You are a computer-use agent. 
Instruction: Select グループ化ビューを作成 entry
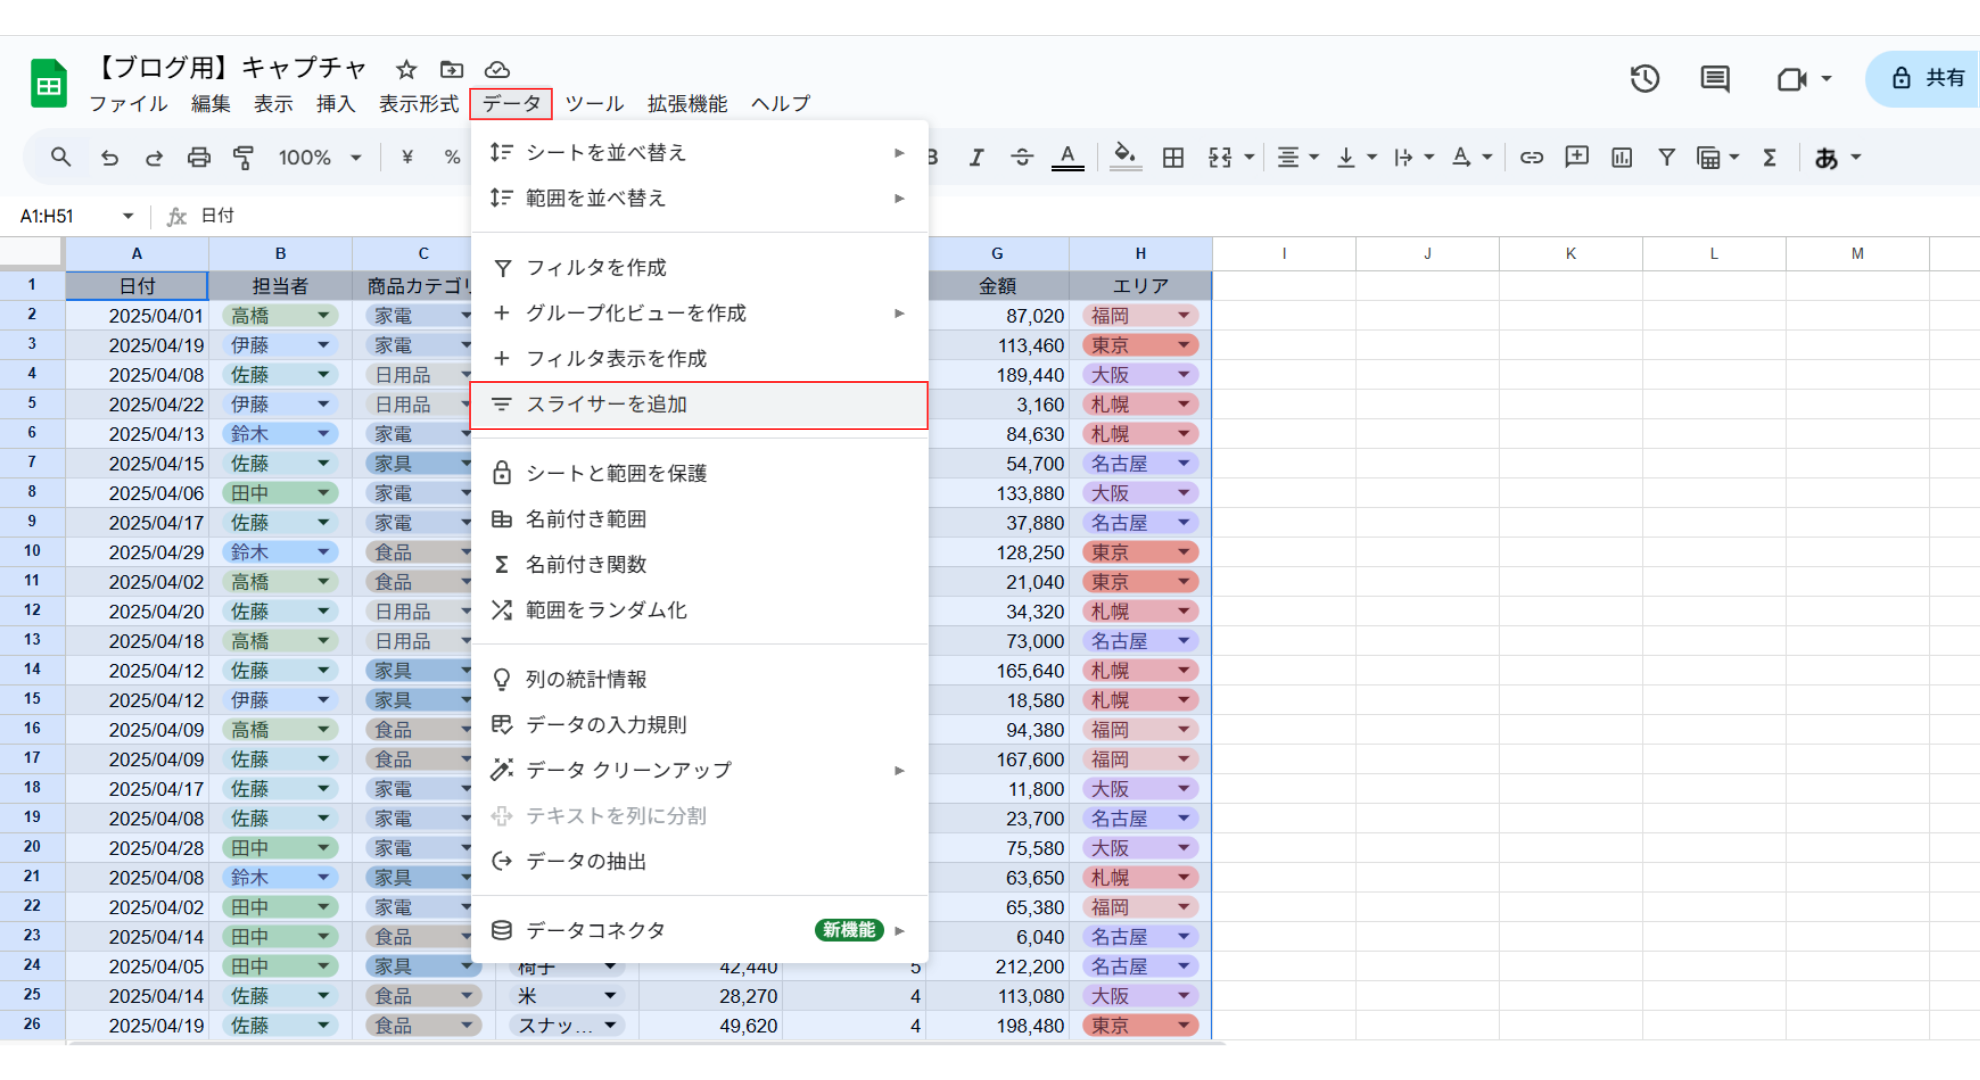[x=698, y=314]
